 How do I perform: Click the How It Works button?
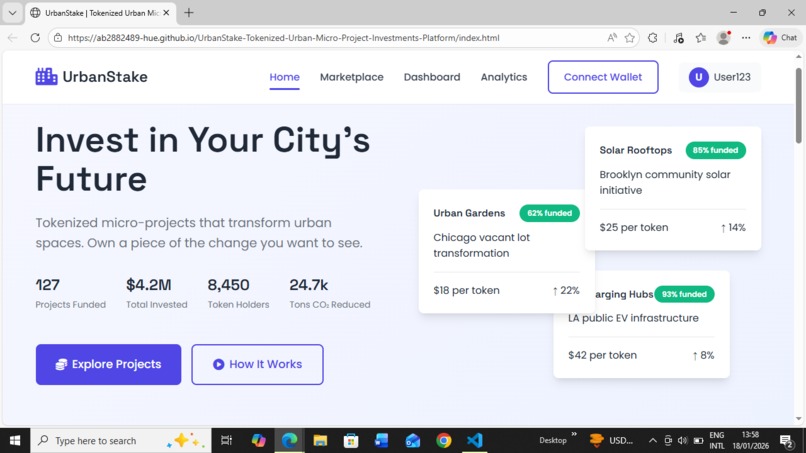pyautogui.click(x=258, y=364)
